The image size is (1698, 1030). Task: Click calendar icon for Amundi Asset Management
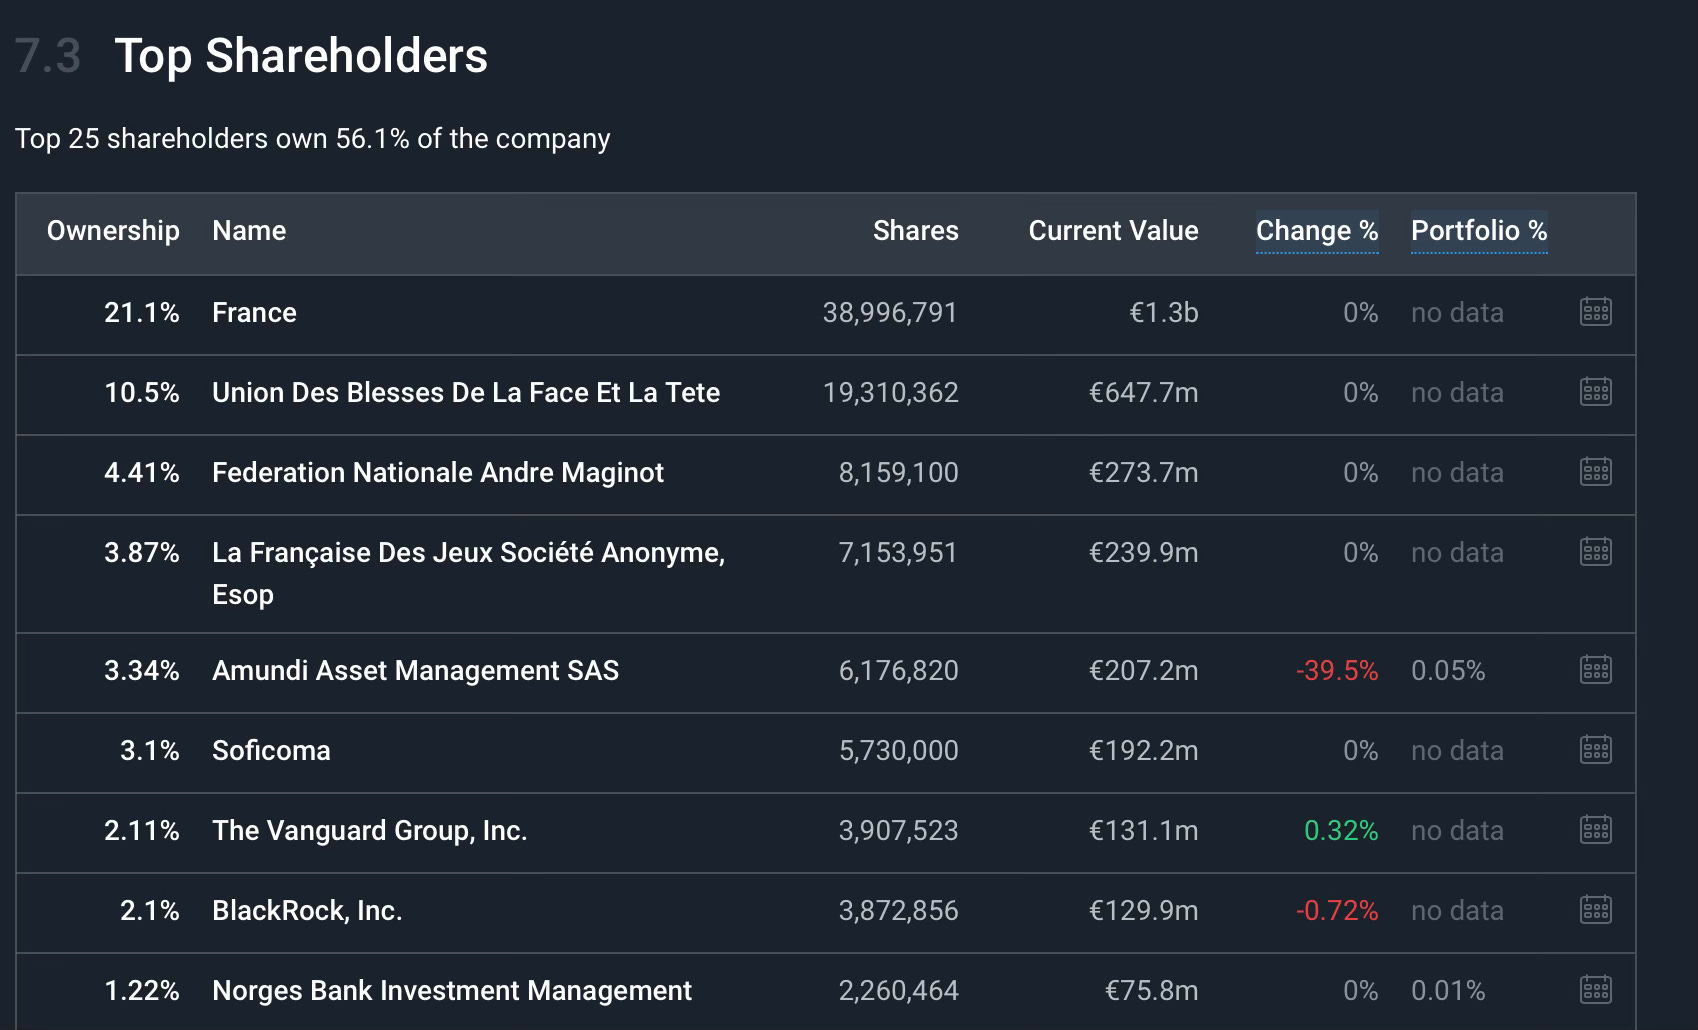click(x=1595, y=670)
